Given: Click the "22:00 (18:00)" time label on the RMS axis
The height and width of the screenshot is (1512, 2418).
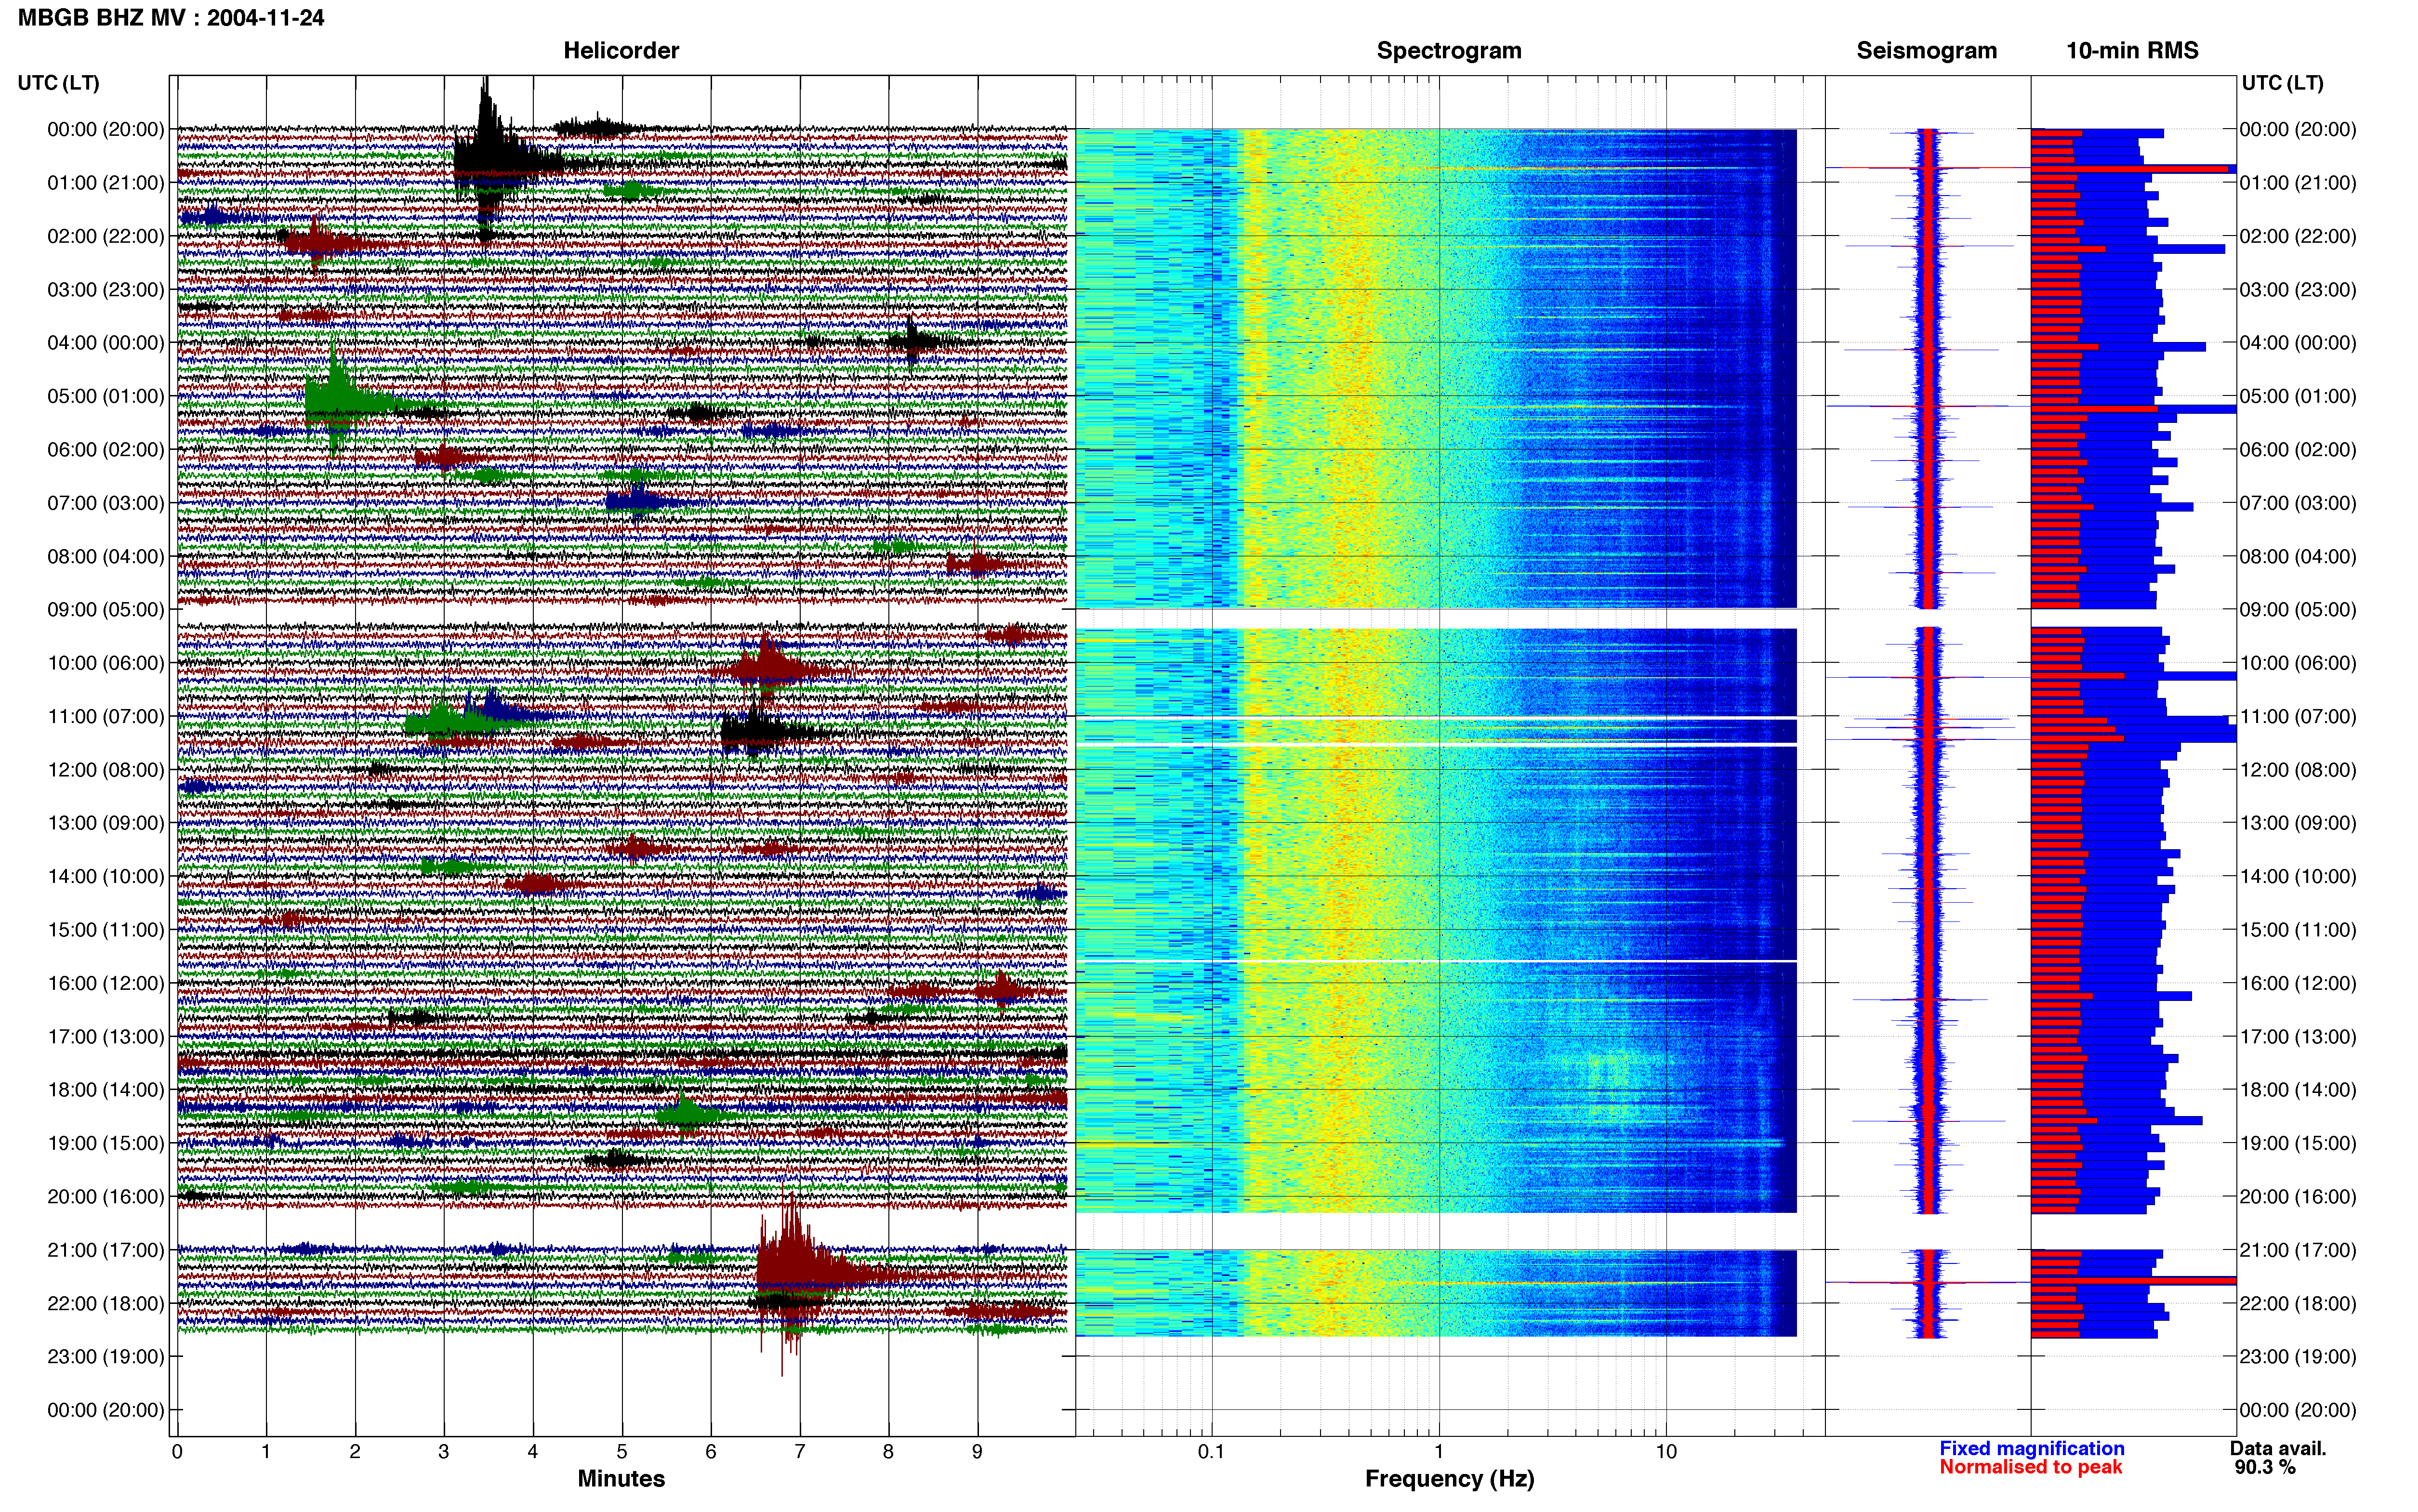Looking at the screenshot, I should click(x=2298, y=1303).
